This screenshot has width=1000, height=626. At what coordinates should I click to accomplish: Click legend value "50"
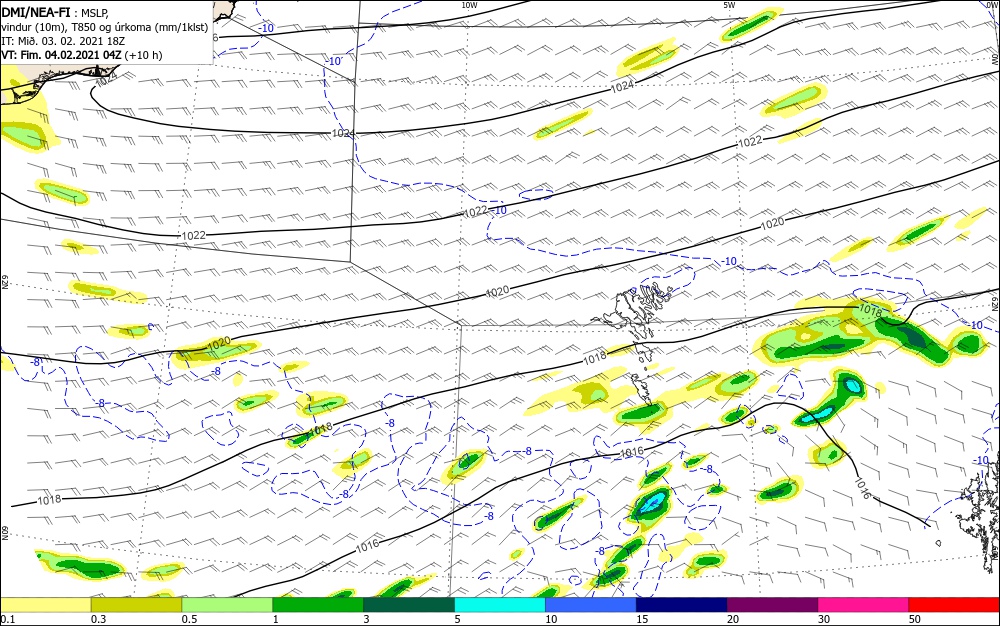pyautogui.click(x=915, y=620)
